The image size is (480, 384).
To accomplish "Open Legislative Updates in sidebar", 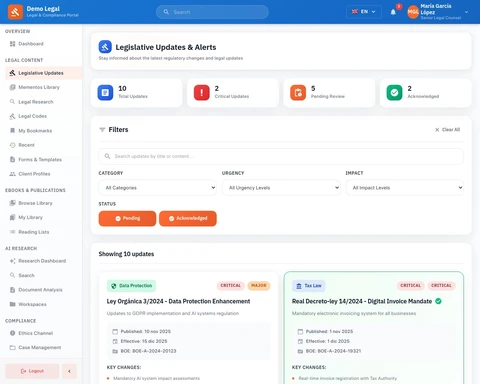I will point(43,73).
